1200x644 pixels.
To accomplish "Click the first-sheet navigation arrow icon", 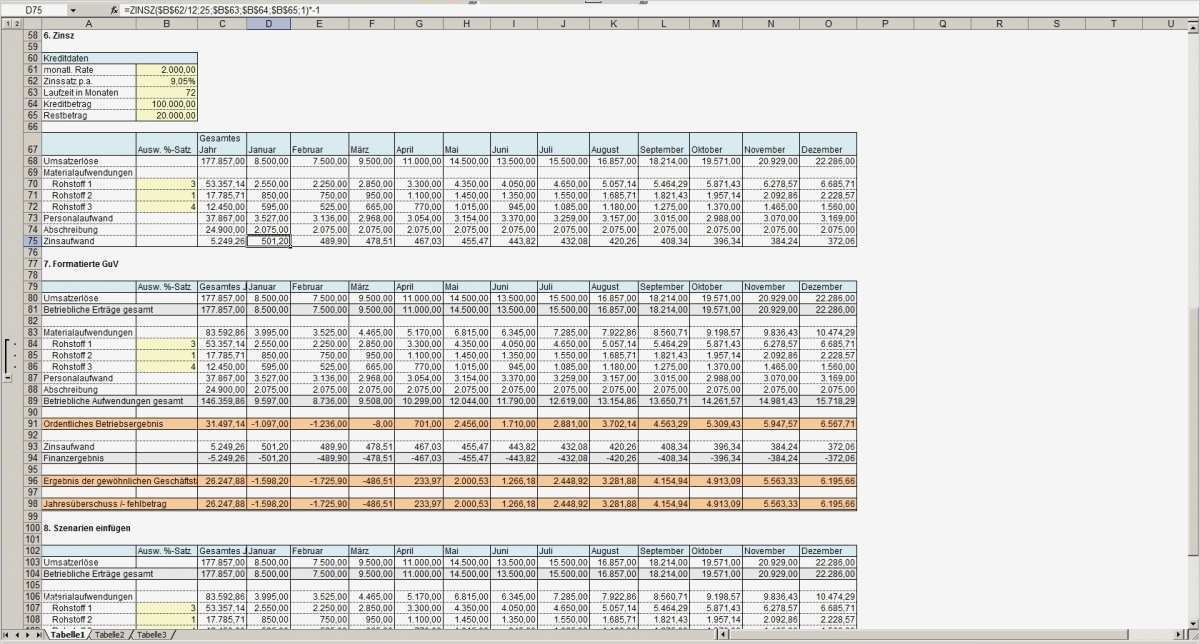I will click(x=6, y=634).
